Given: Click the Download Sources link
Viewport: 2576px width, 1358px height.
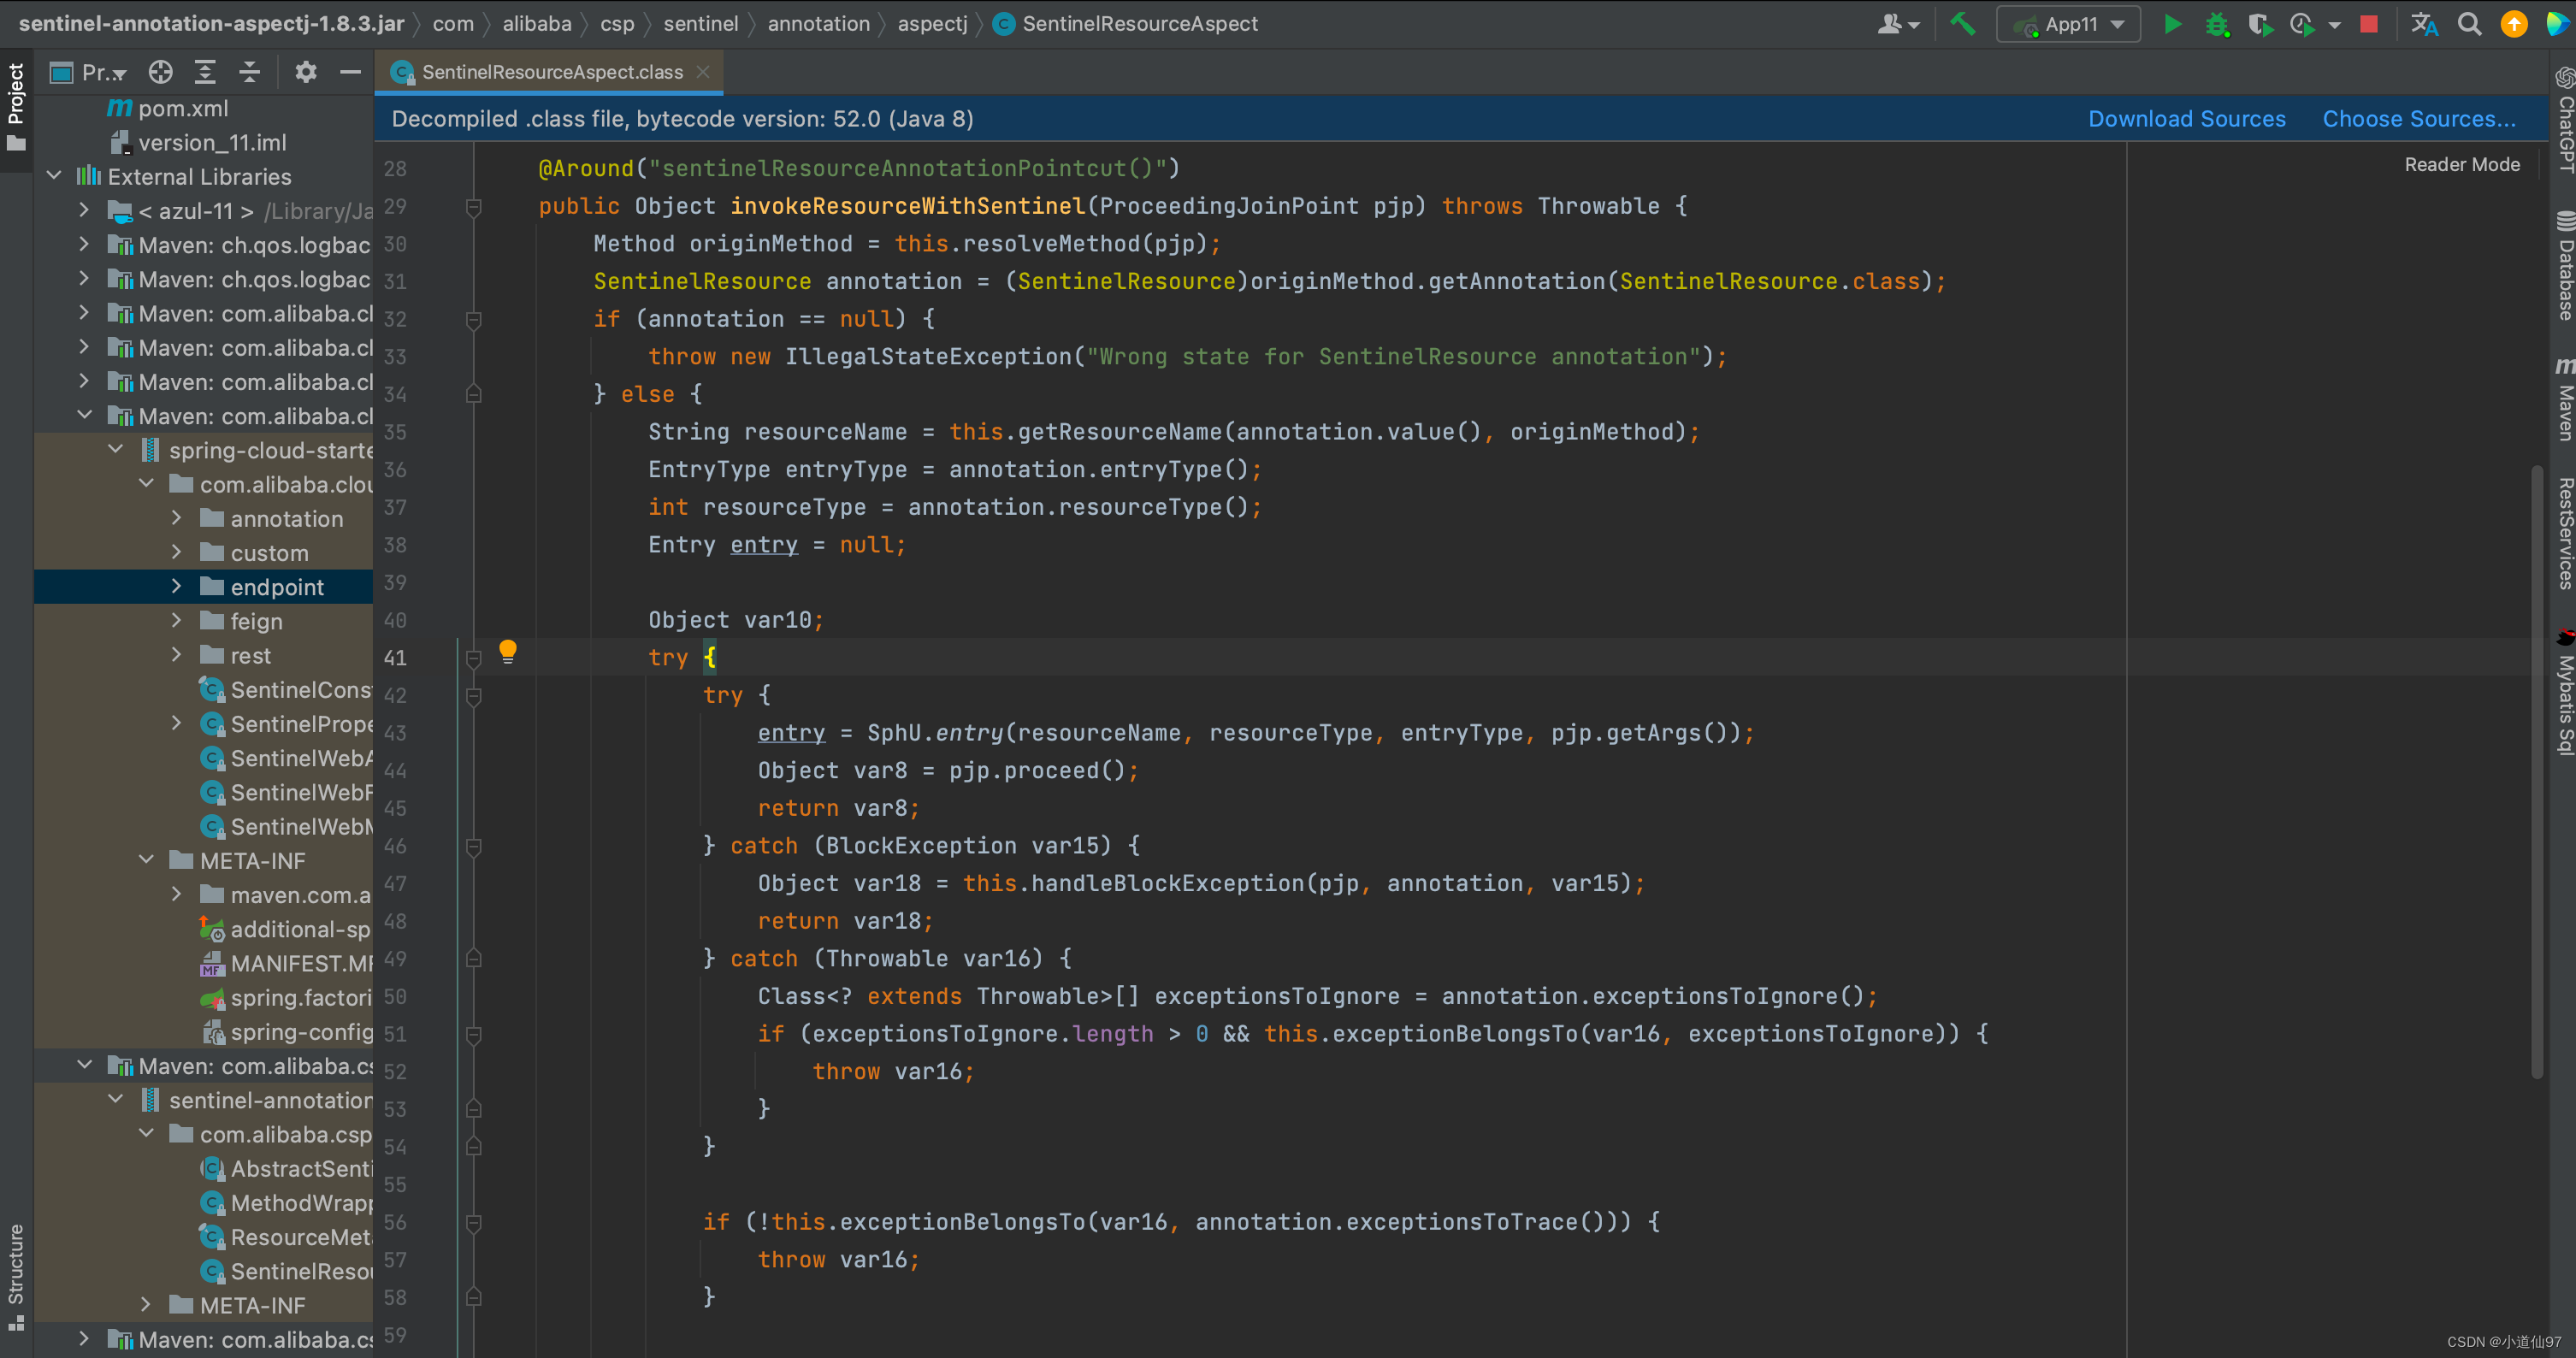Looking at the screenshot, I should (2187, 119).
